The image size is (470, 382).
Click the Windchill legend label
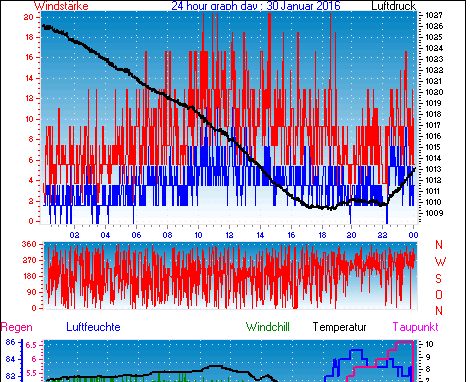click(x=268, y=327)
